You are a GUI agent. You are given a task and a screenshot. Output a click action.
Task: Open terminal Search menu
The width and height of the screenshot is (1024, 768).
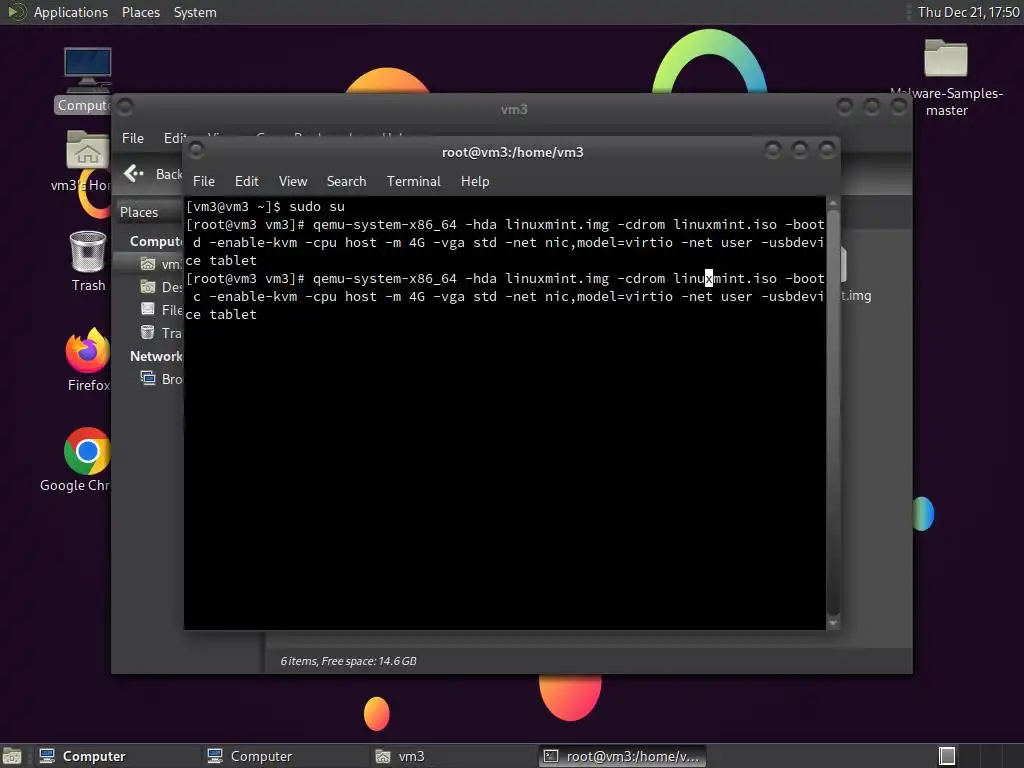[346, 182]
